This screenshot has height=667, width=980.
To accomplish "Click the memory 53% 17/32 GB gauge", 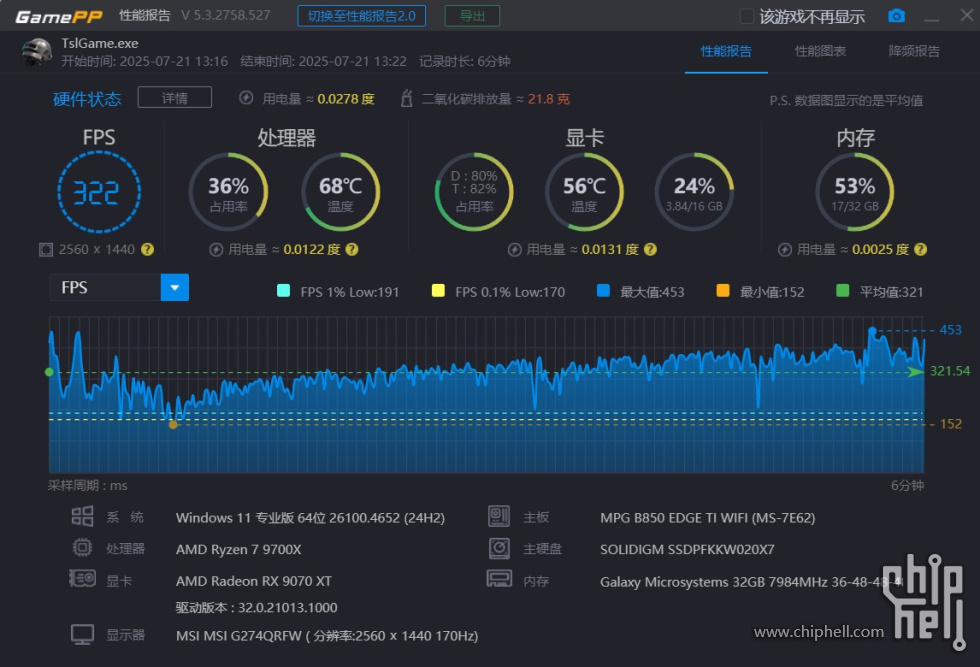I will (x=855, y=192).
